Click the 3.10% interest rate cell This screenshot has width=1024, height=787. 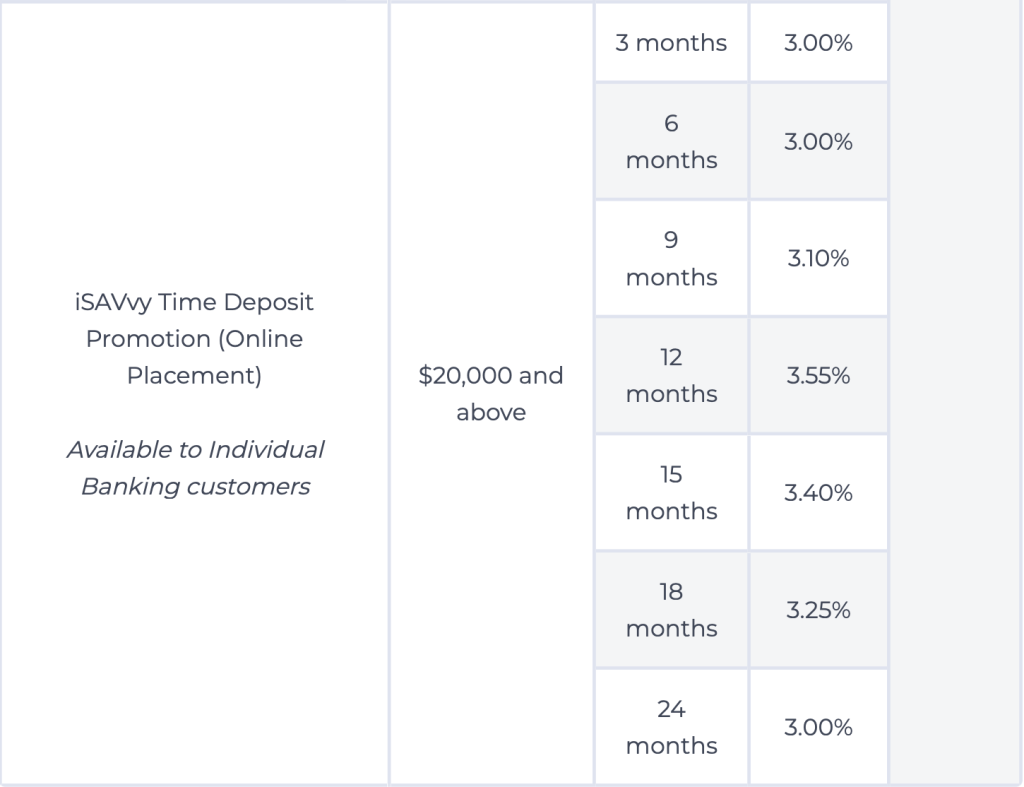coord(818,258)
